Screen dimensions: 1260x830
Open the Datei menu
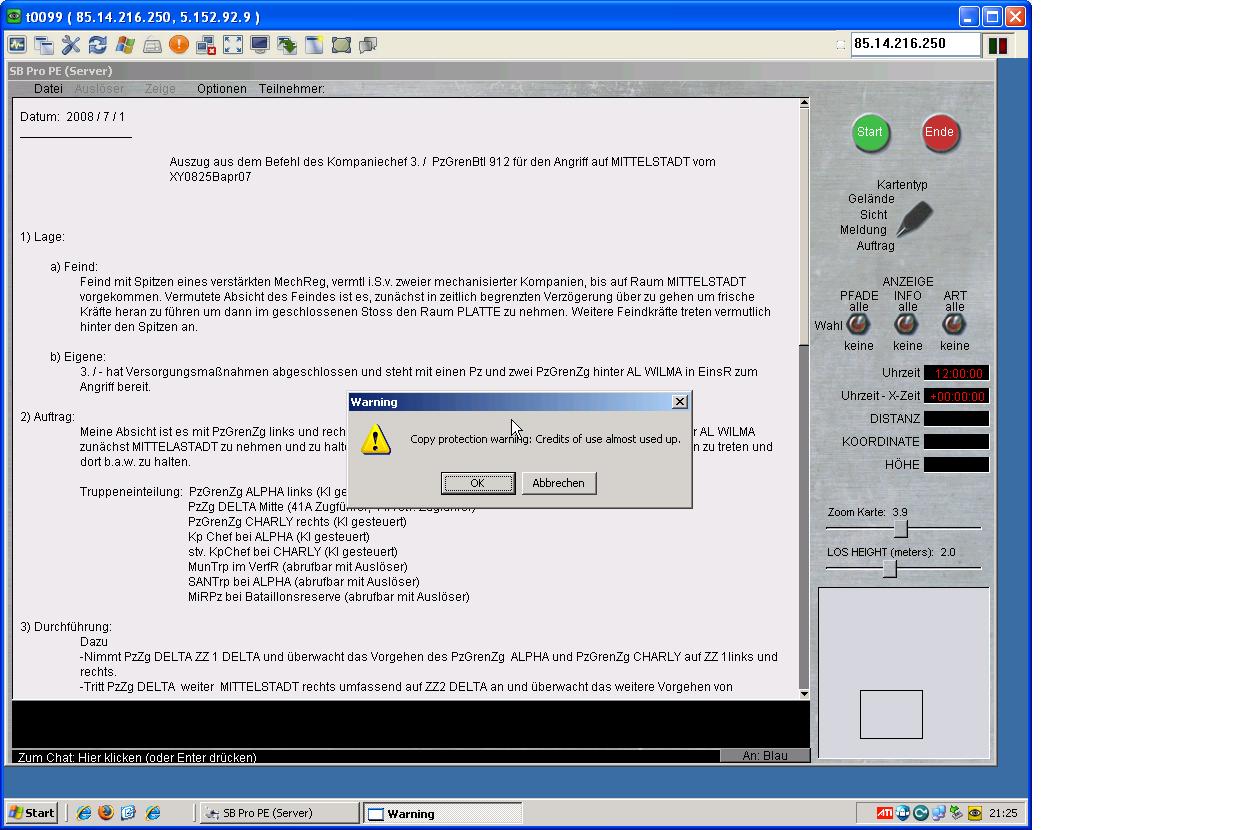click(x=48, y=89)
